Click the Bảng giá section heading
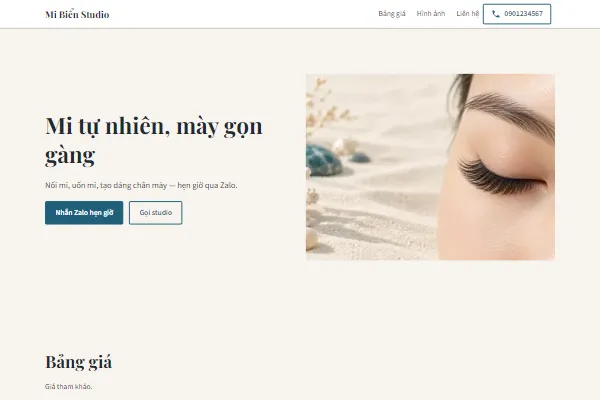600x400 pixels. pos(78,362)
